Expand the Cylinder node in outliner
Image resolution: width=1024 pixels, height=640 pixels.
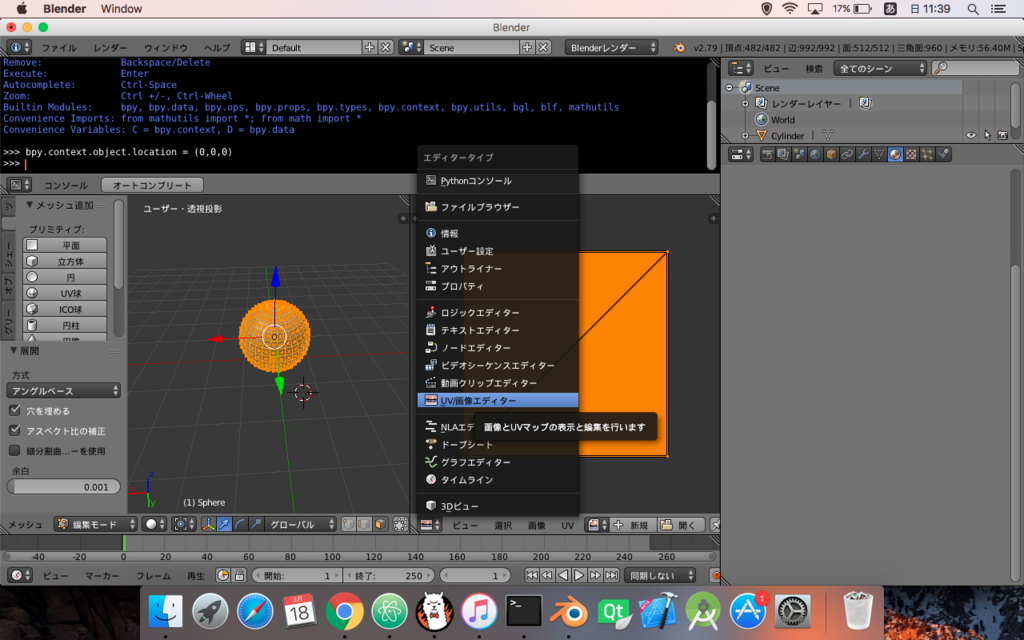745,136
